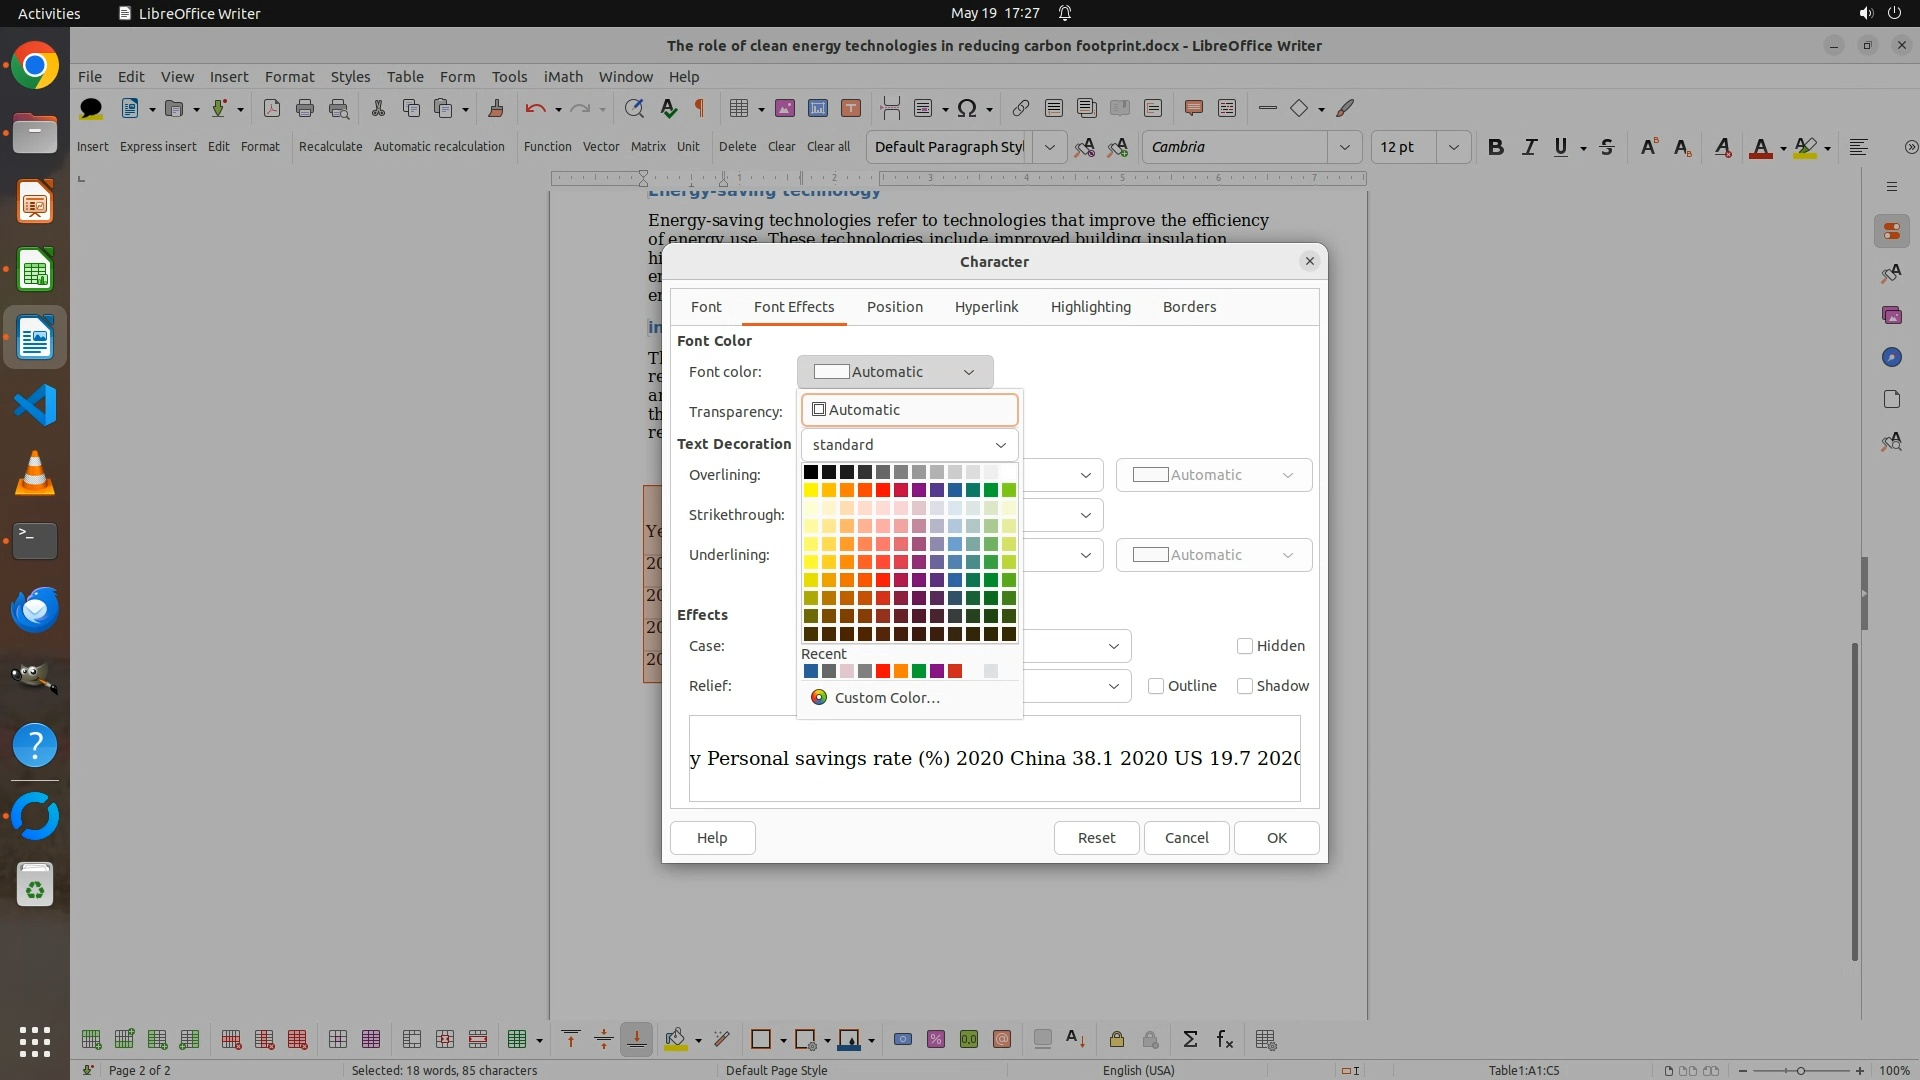The image size is (1920, 1080).
Task: Click the Print icon in toolbar
Action: (x=305, y=108)
